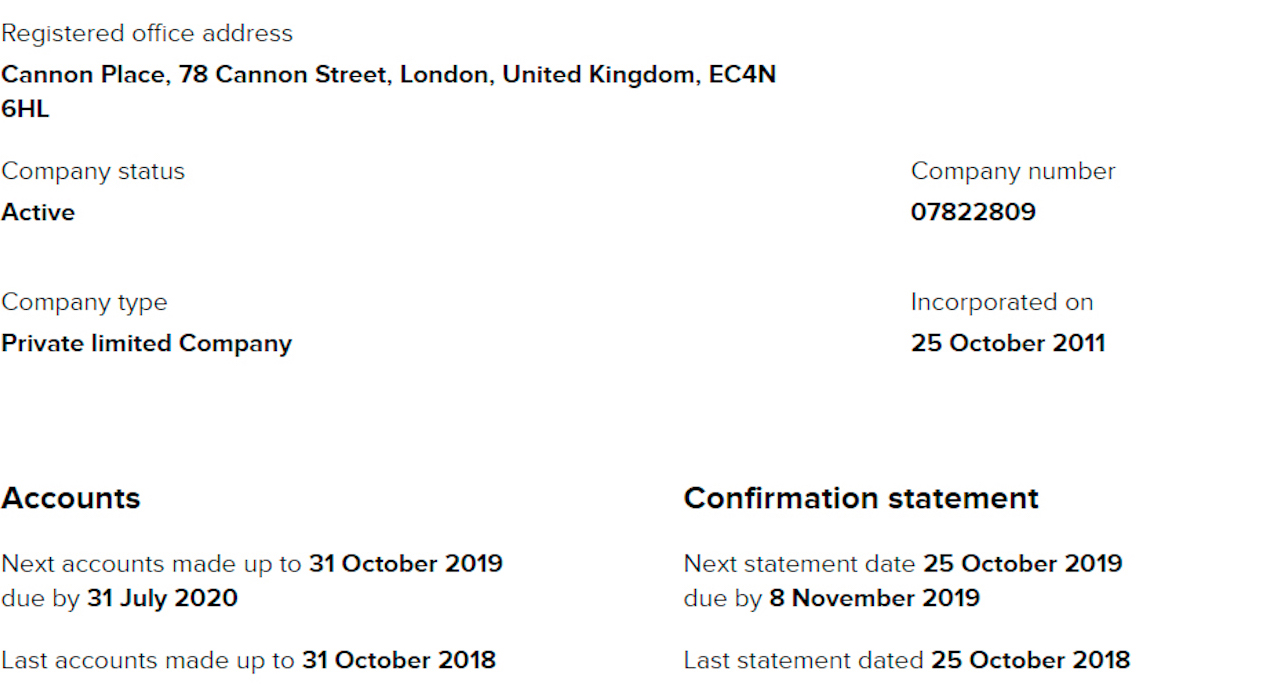This screenshot has height=696, width=1285.
Task: Select the Active status value
Action: pos(38,212)
